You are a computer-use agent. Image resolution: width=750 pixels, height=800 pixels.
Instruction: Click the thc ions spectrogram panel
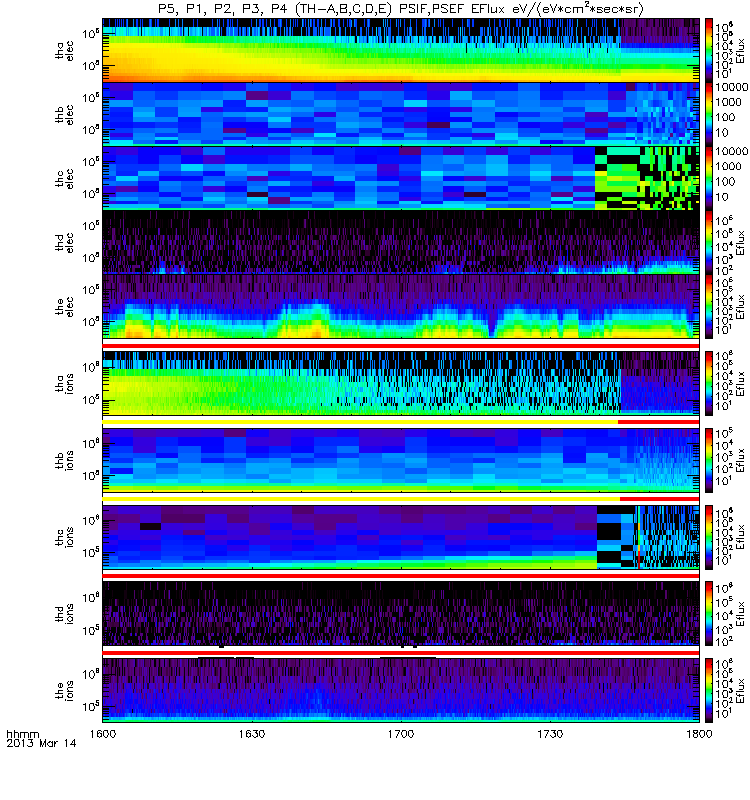[401, 537]
